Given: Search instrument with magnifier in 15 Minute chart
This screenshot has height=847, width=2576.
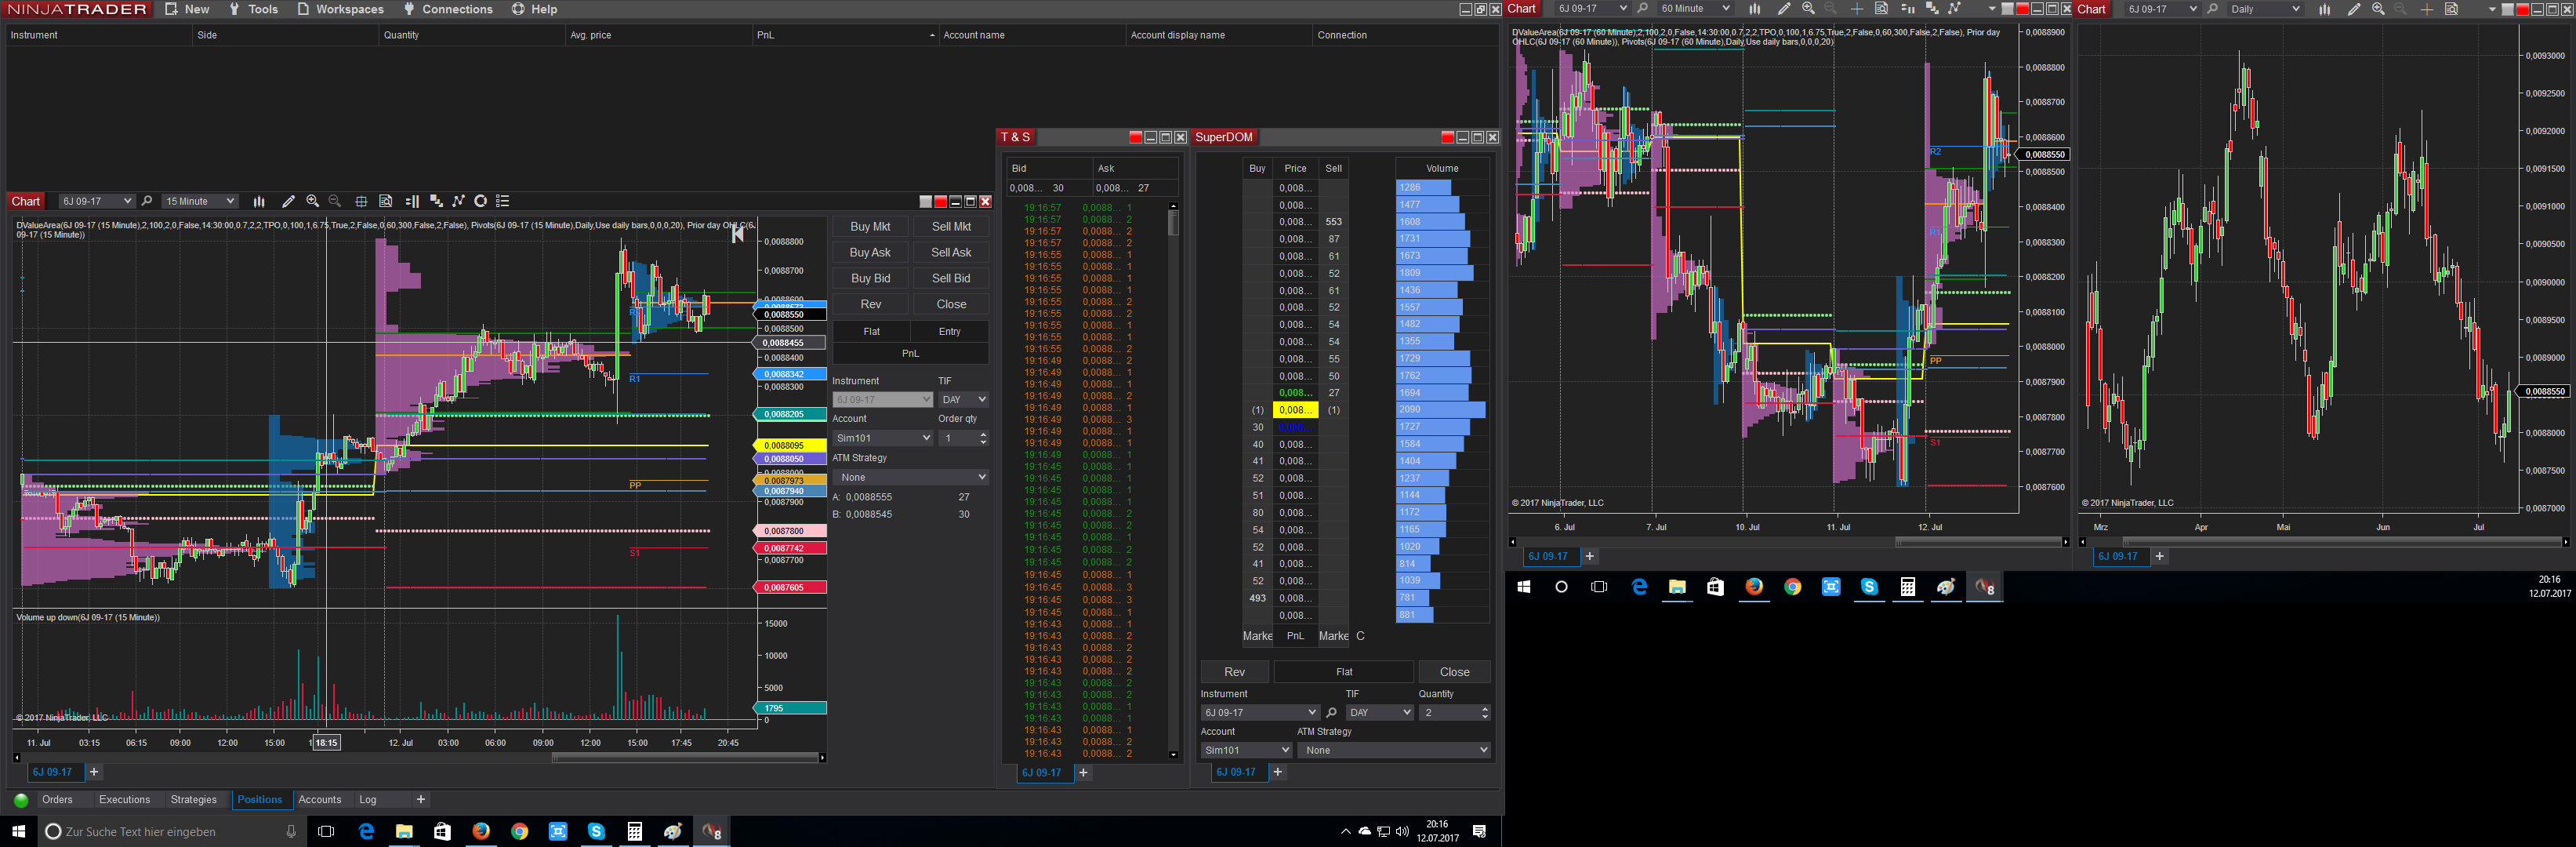Looking at the screenshot, I should [x=147, y=201].
